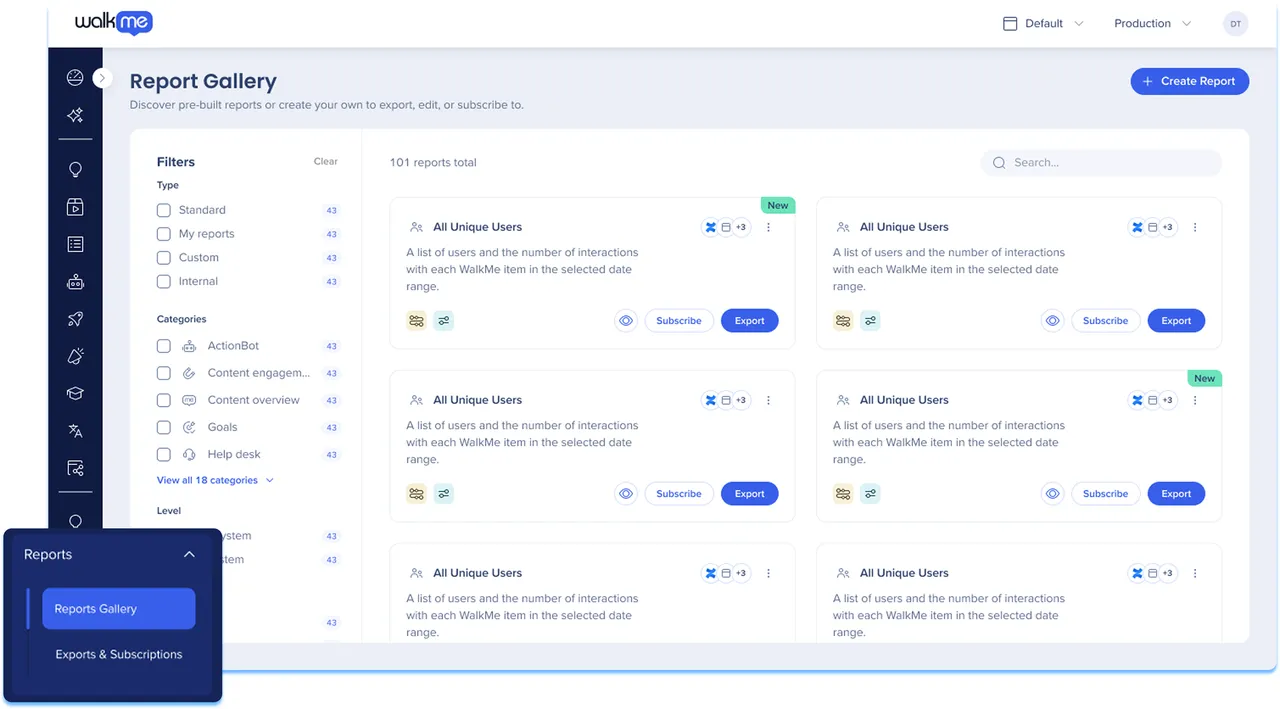Click the Help desk headset icon
The width and height of the screenshot is (1280, 709).
pos(189,454)
